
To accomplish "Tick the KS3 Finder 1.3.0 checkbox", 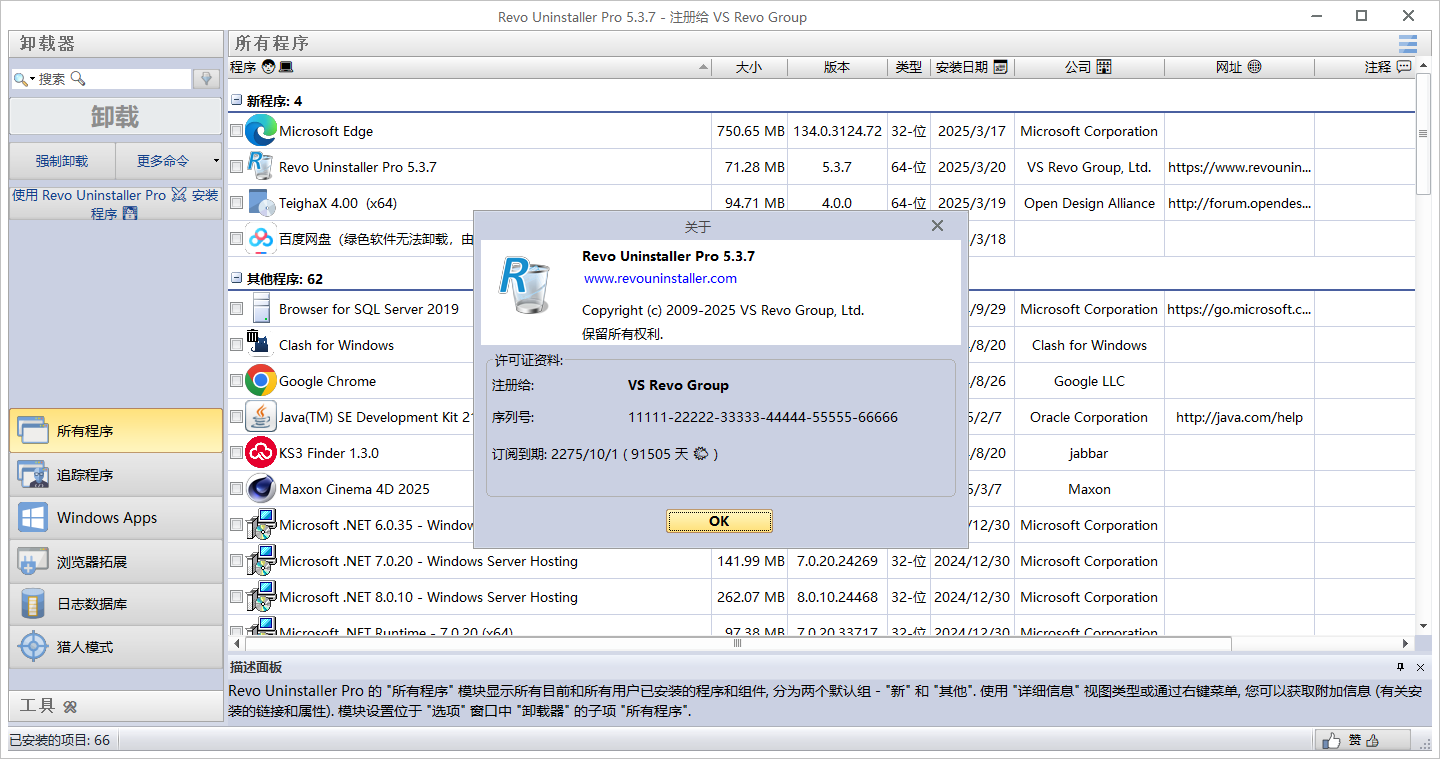I will (x=236, y=453).
